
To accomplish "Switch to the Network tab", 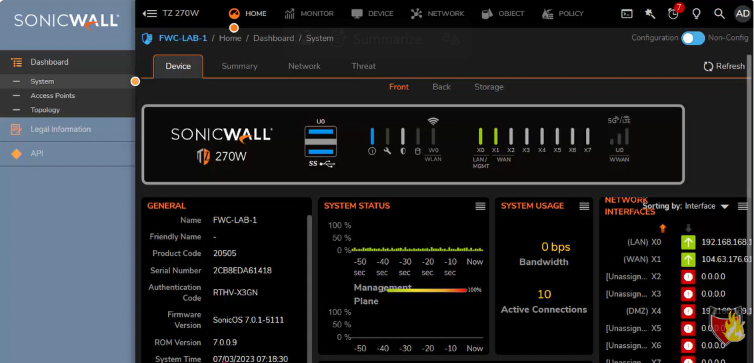I will point(304,66).
